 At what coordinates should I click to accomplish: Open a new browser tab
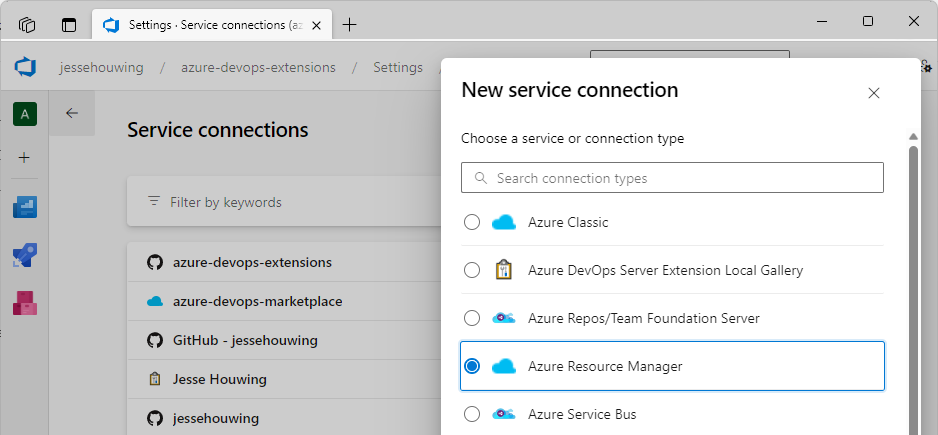point(349,24)
